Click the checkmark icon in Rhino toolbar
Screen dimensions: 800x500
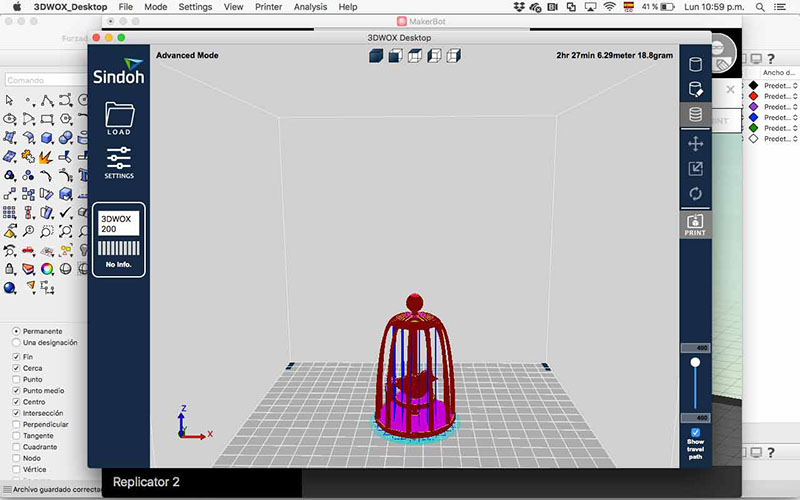66,212
